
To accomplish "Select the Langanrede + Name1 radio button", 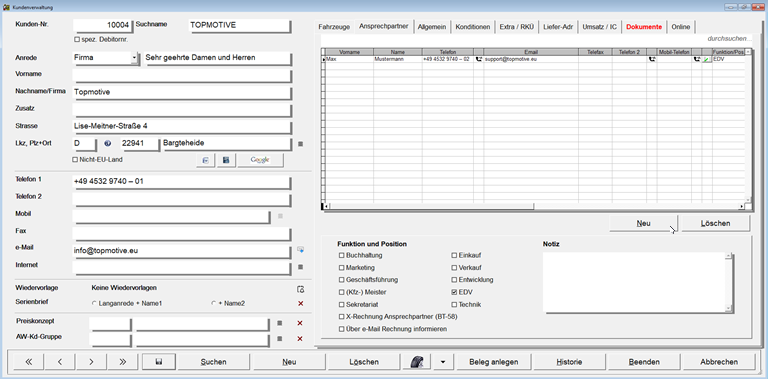I will click(94, 304).
